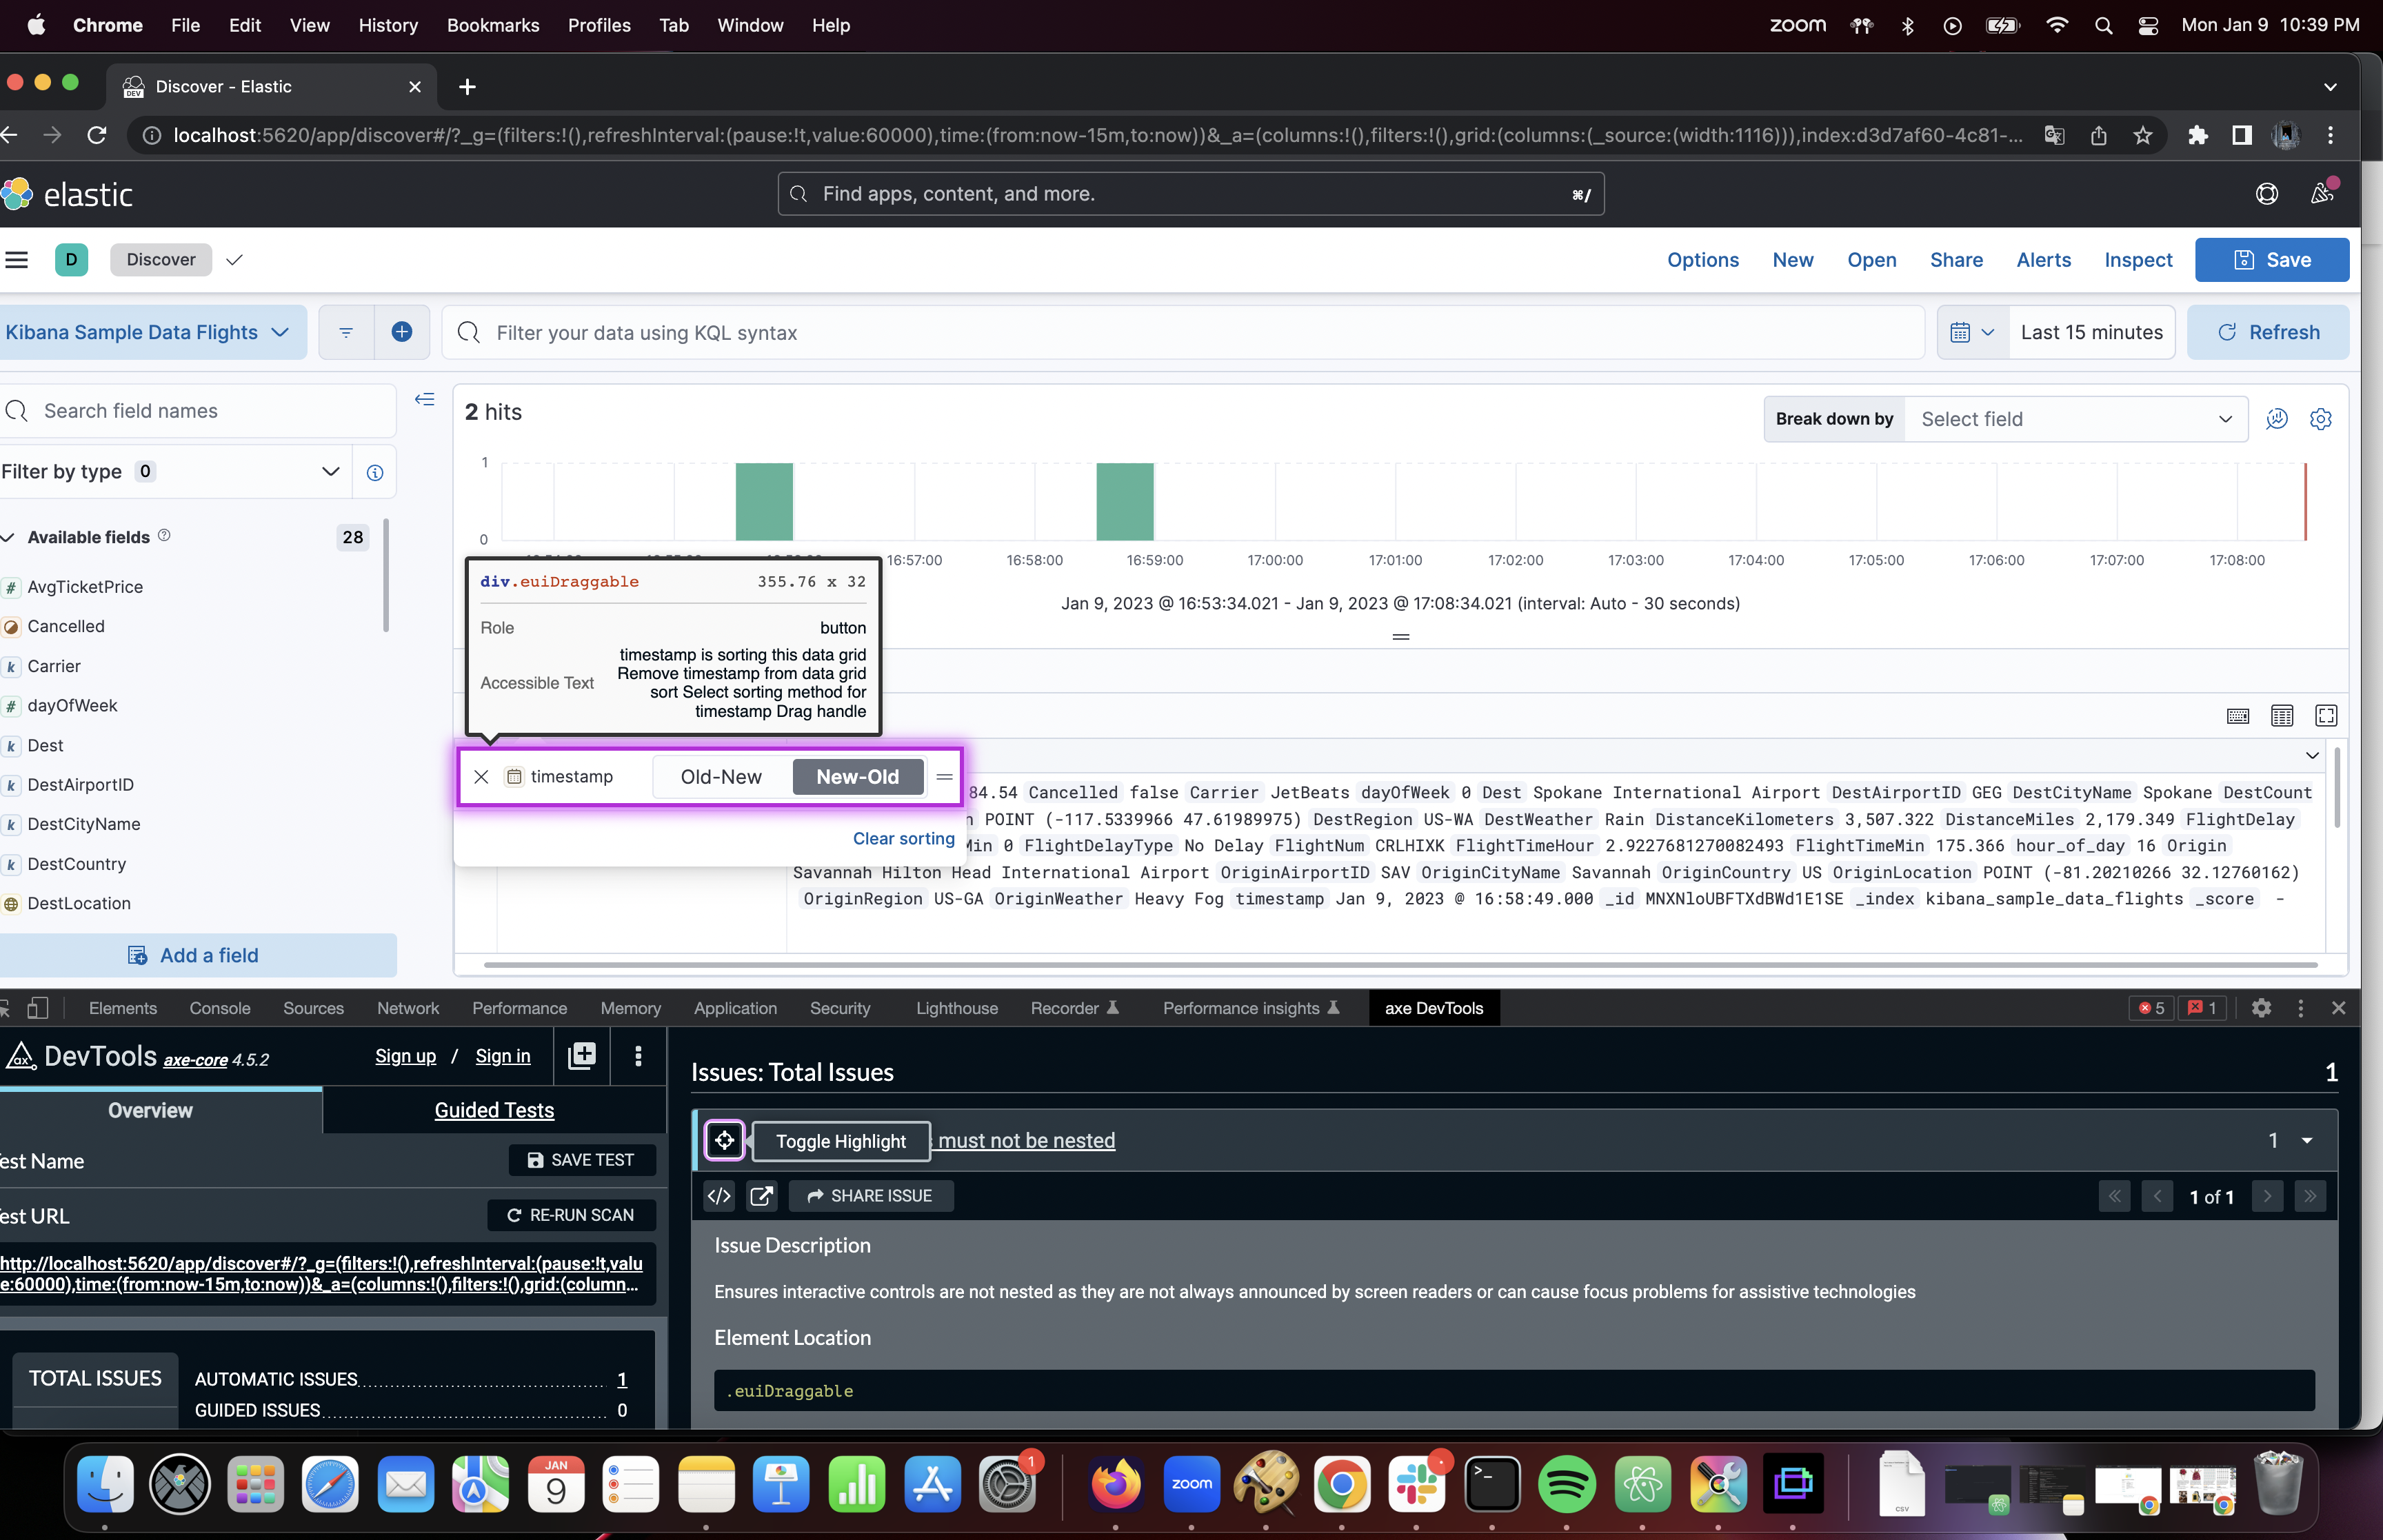Click SHARE ISSUE button
This screenshot has width=2383, height=1540.
point(870,1196)
